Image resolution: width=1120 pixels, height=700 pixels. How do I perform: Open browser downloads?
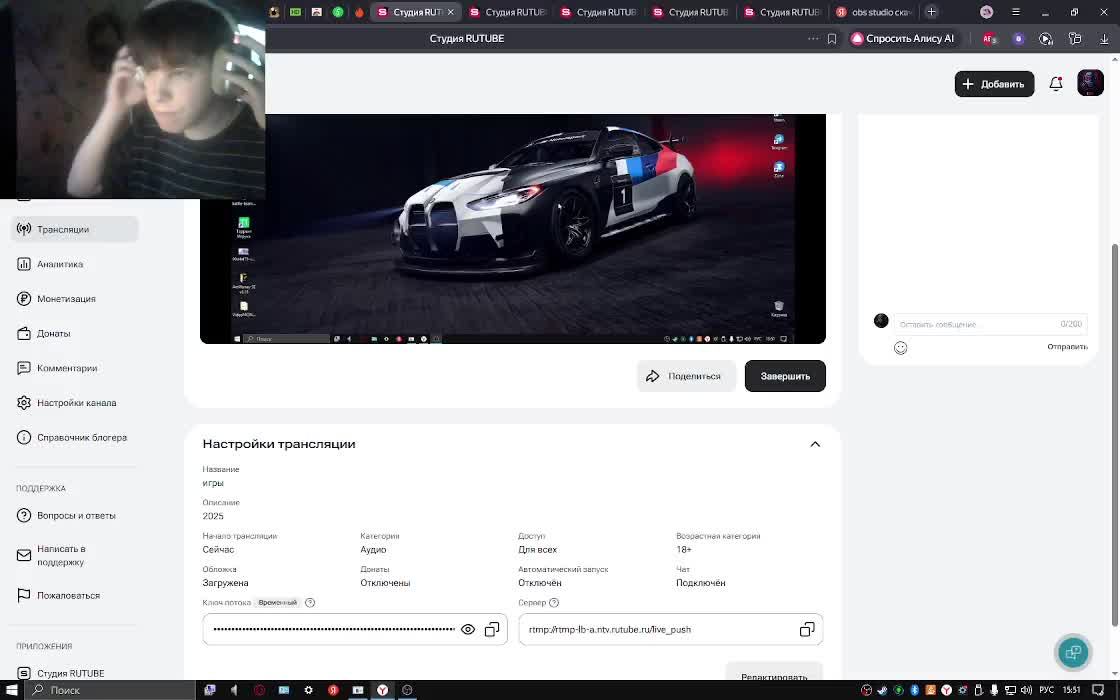(x=1104, y=39)
